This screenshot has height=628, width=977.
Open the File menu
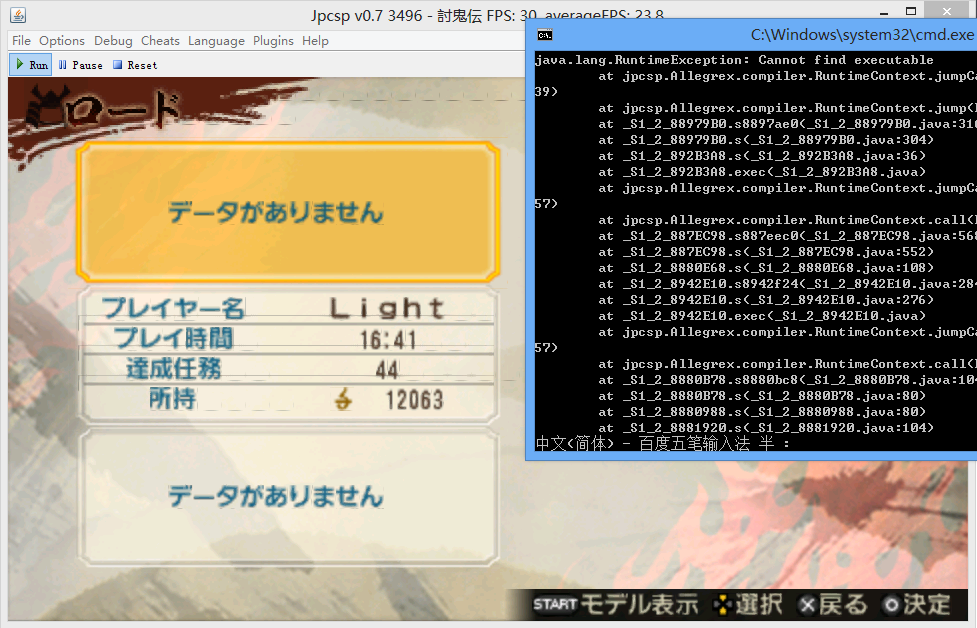(x=21, y=41)
